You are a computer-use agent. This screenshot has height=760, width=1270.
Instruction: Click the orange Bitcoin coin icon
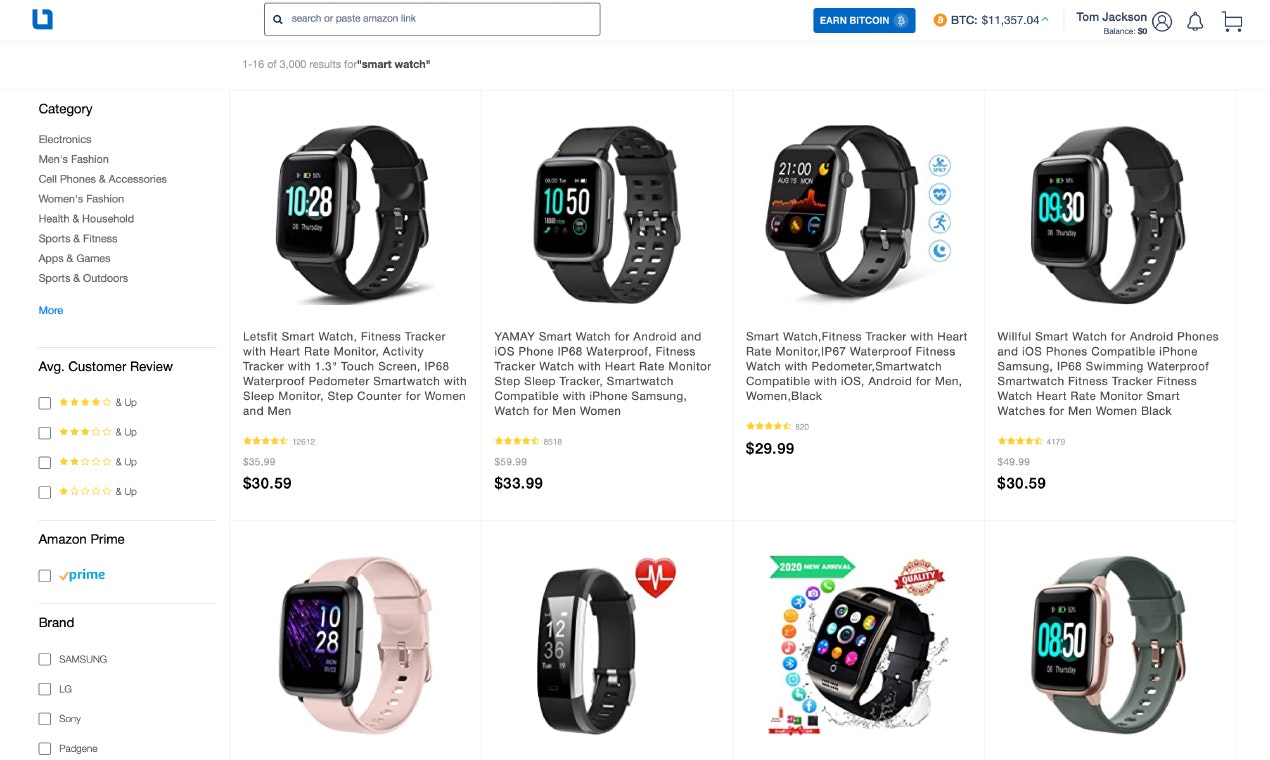939,20
